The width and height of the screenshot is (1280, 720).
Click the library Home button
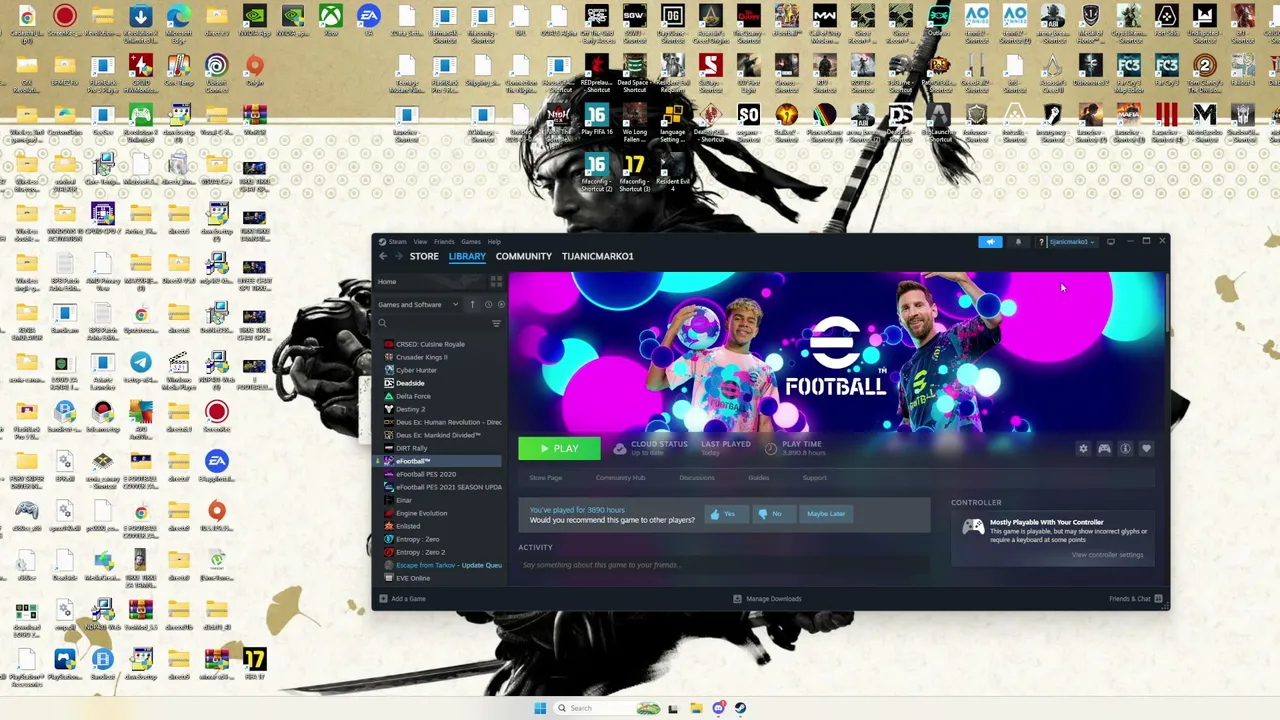point(430,282)
